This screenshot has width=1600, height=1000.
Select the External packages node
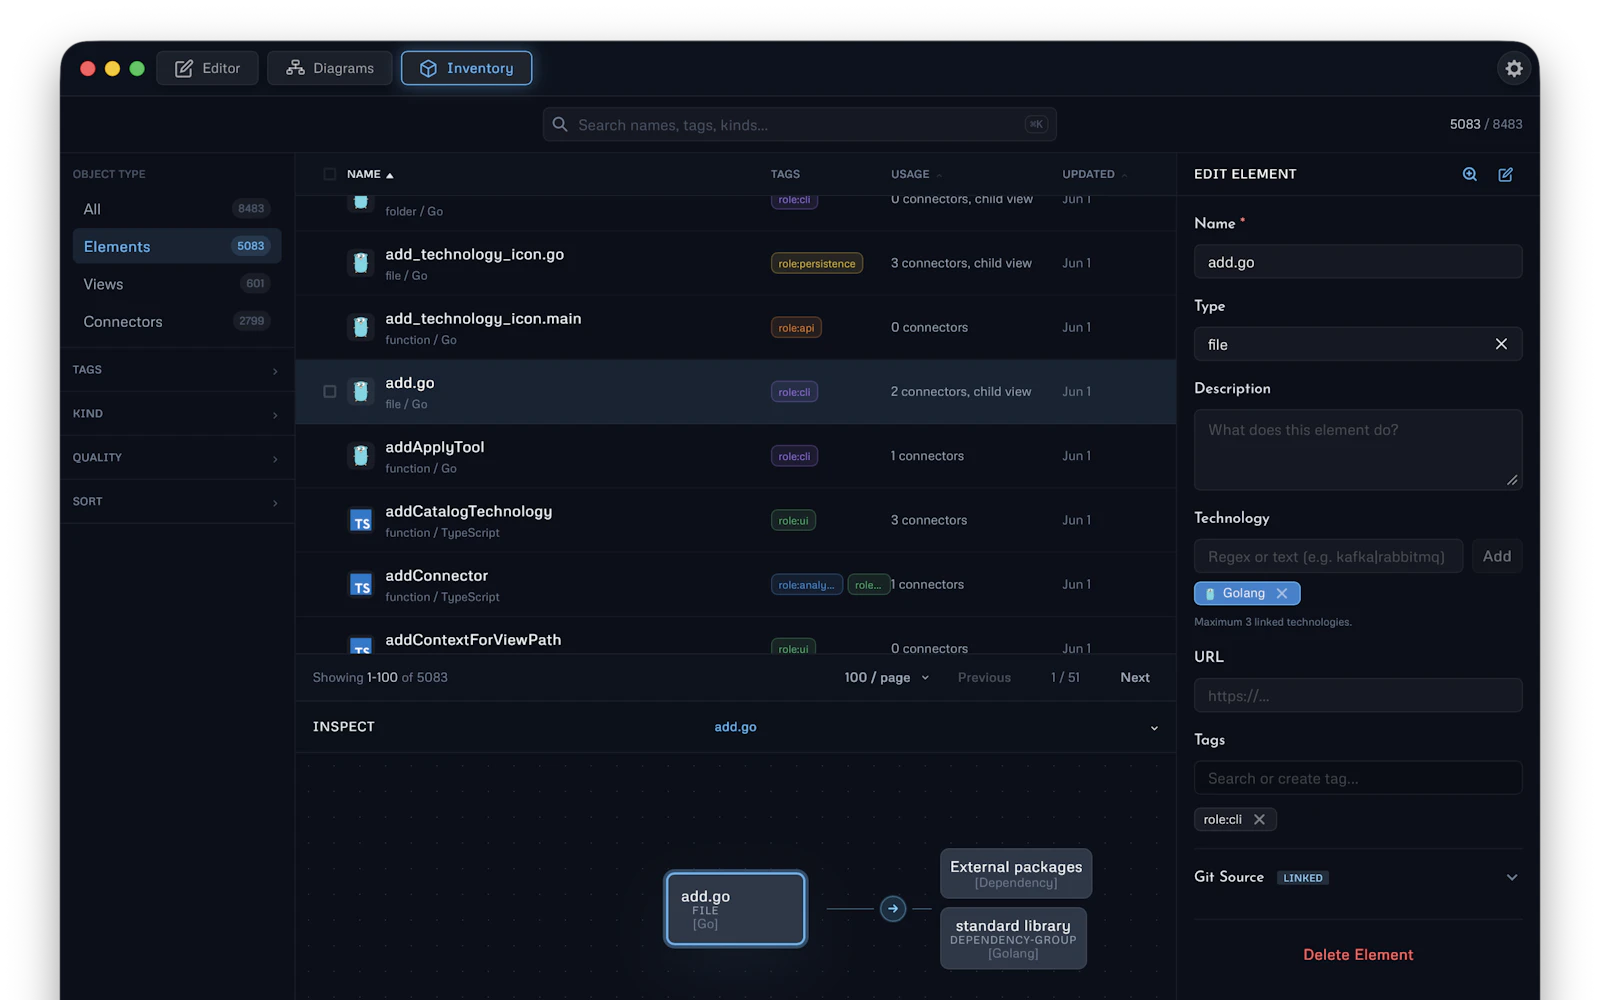(1016, 874)
